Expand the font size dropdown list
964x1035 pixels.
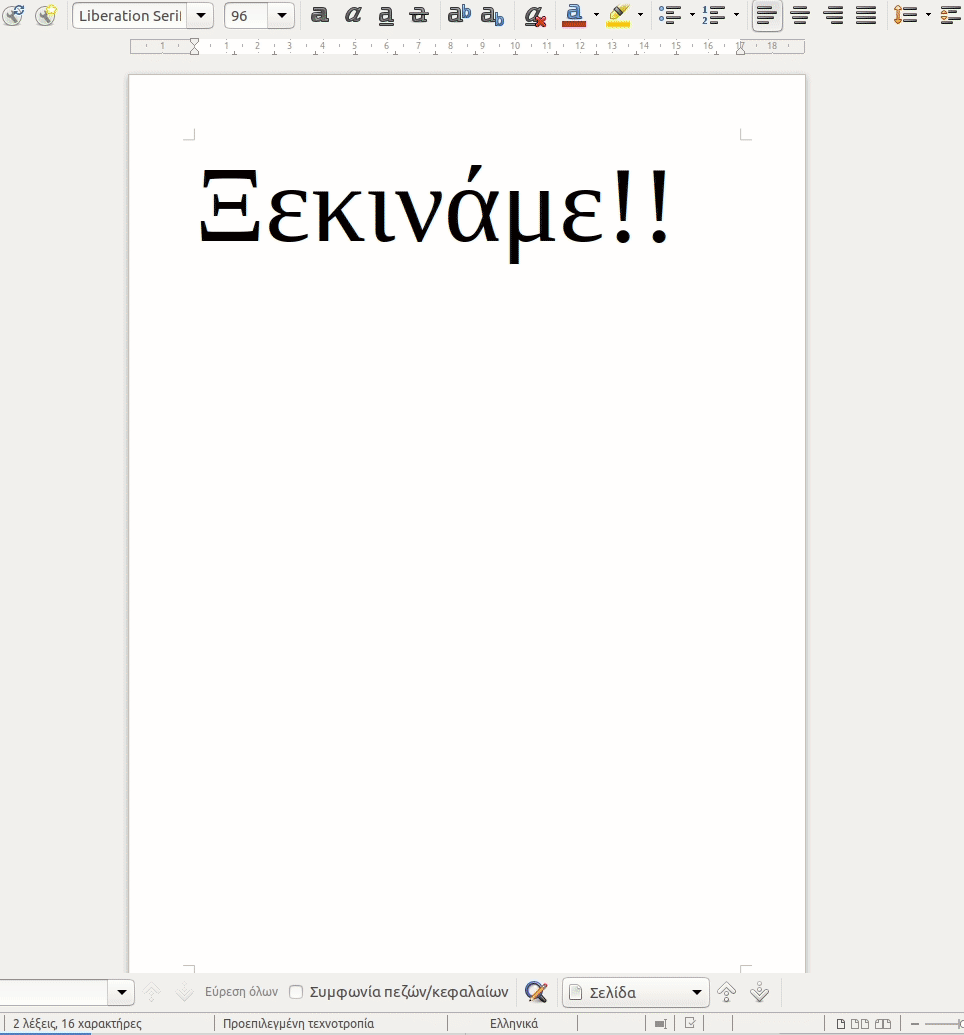point(282,15)
